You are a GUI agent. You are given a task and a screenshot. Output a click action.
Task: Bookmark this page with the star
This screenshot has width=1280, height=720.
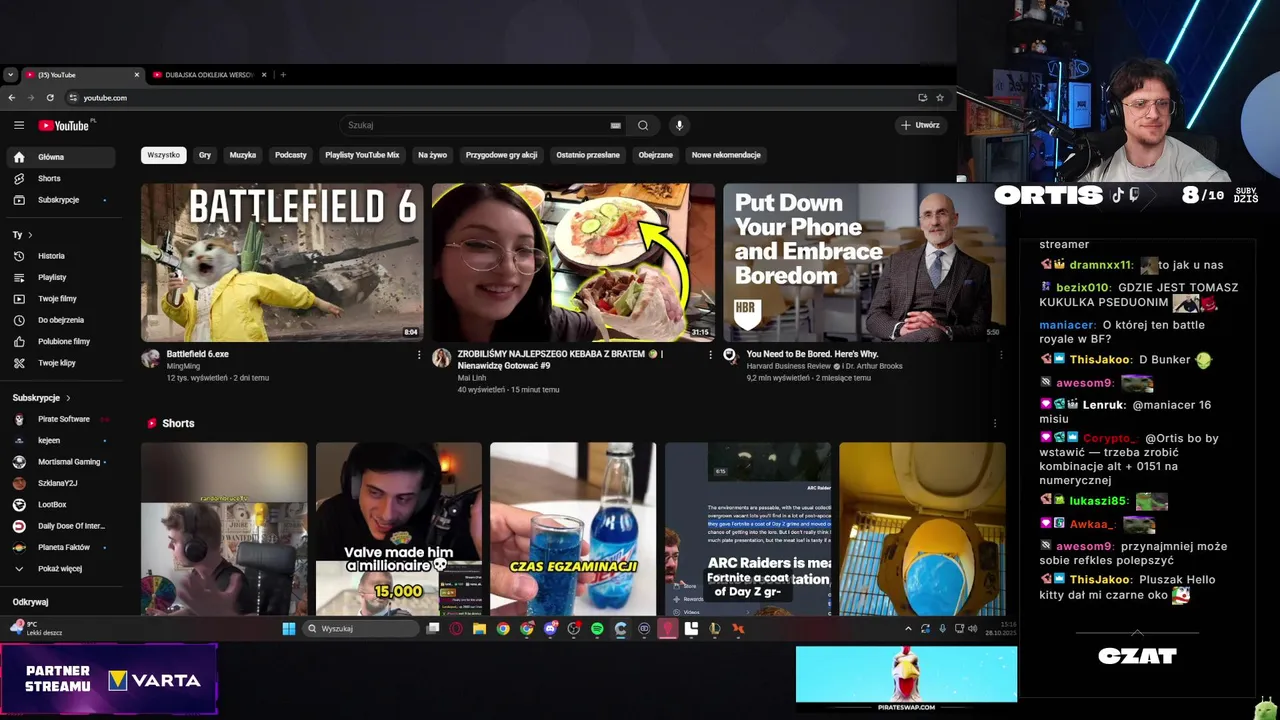point(940,97)
